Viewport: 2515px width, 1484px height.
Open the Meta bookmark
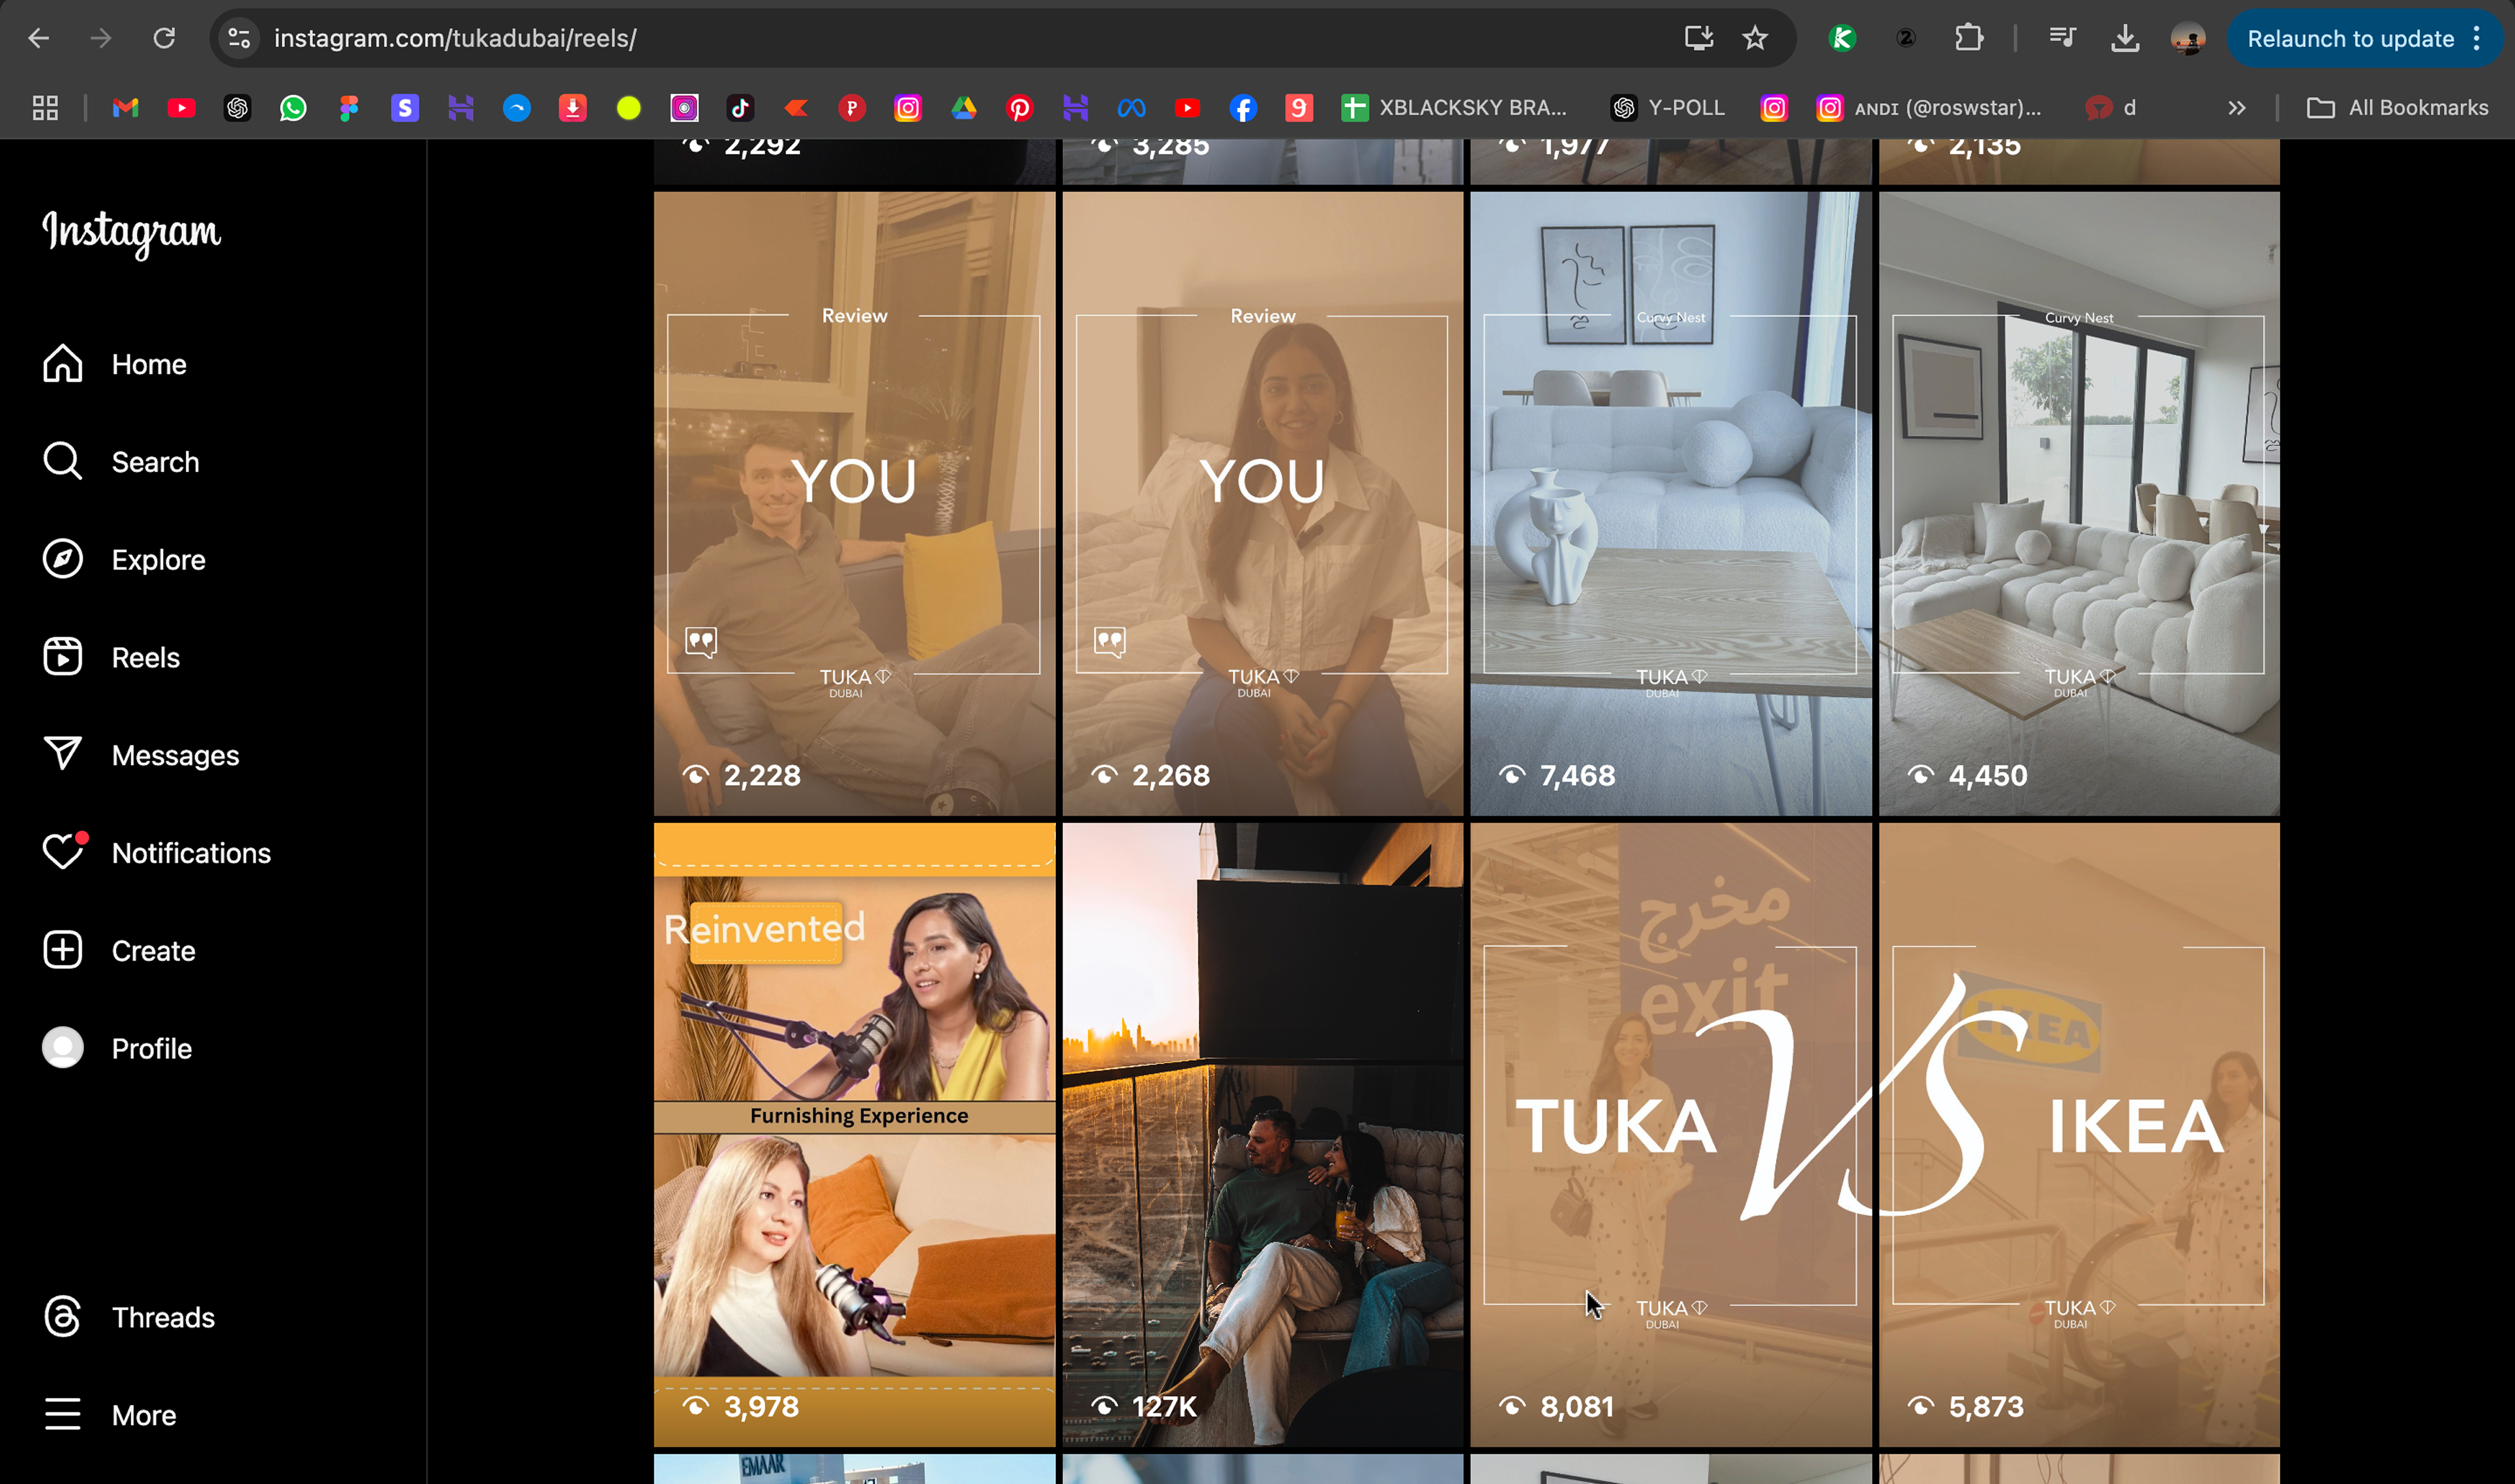click(1132, 108)
